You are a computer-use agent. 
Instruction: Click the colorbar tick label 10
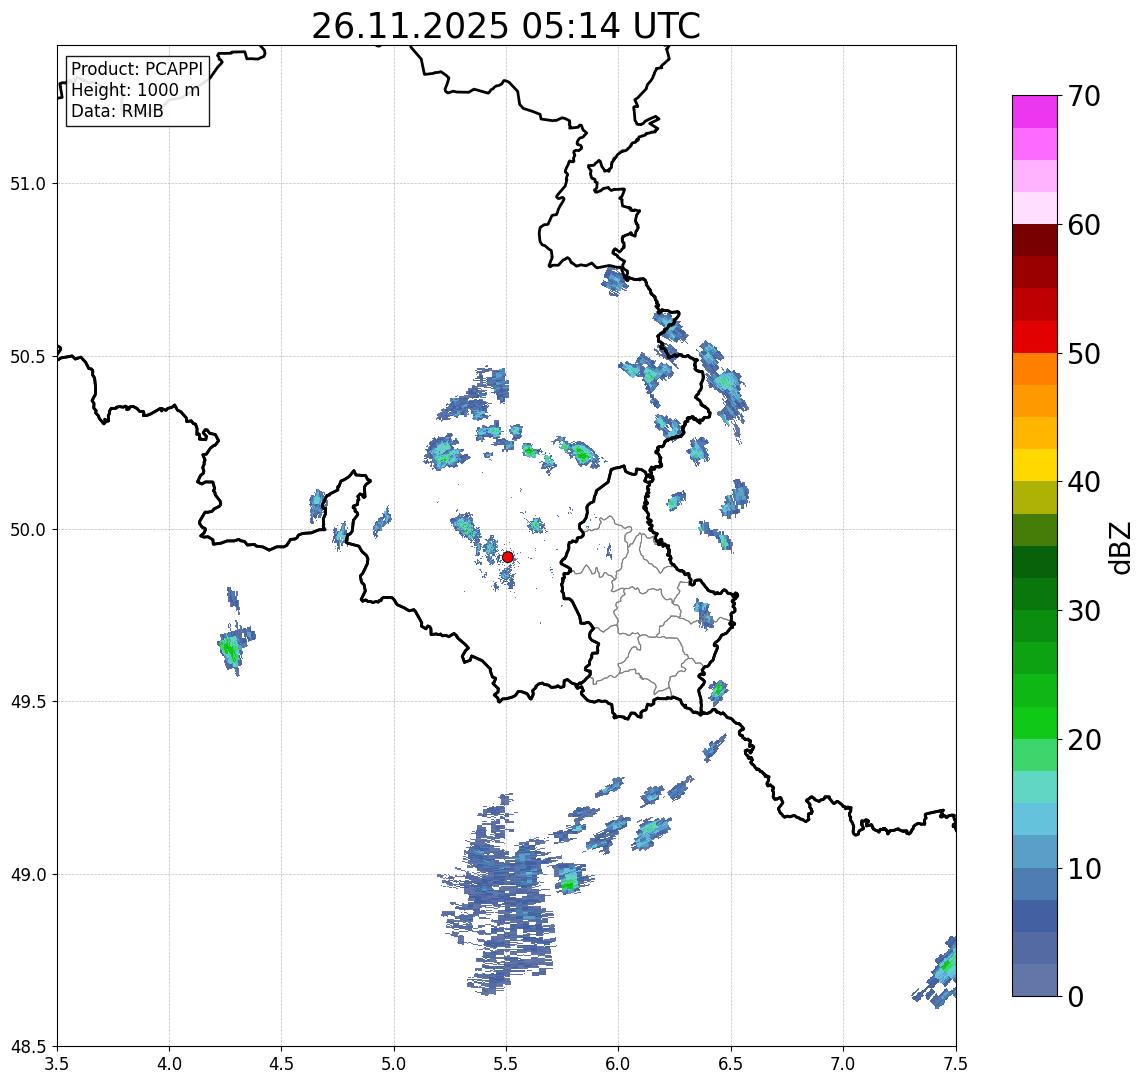pos(1084,869)
